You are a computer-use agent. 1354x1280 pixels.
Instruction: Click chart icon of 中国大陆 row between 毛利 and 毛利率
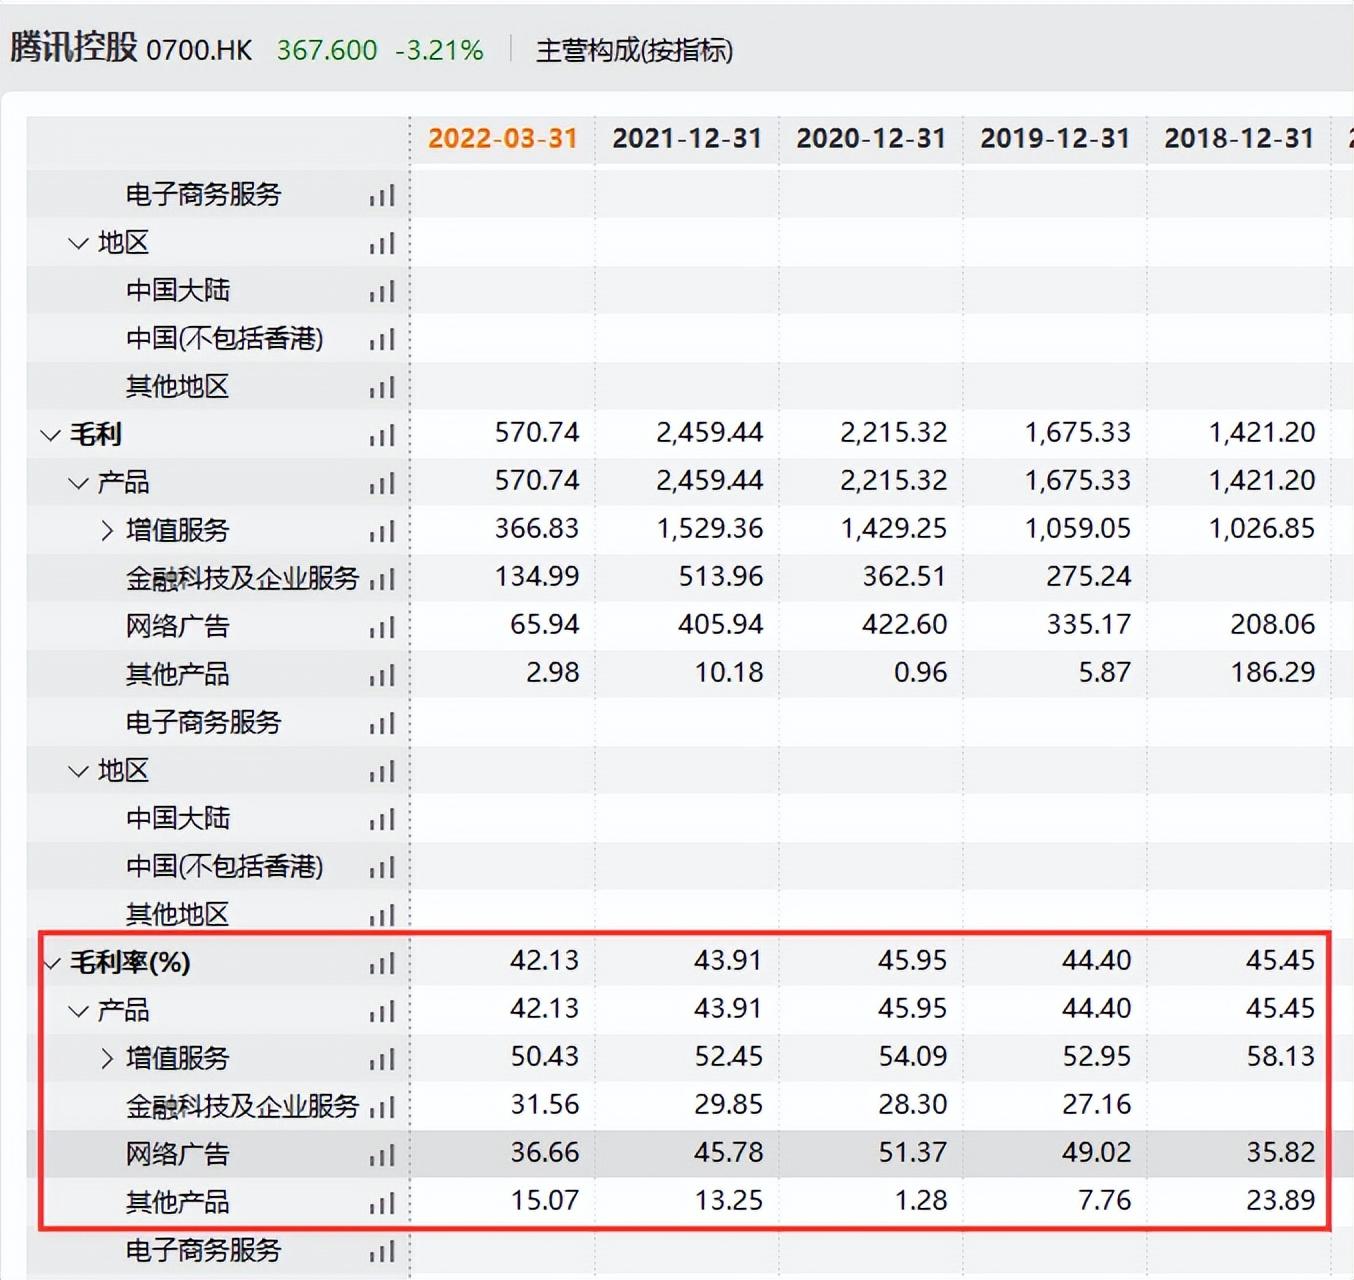382,819
